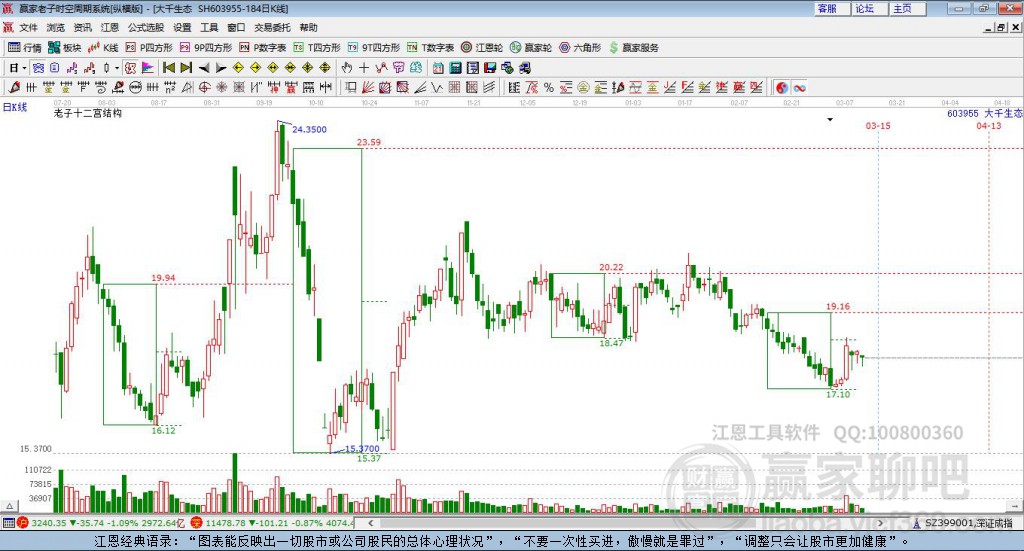Open the 交易委托 menu
Viewport: 1024px width, 551px height.
pyautogui.click(x=272, y=27)
